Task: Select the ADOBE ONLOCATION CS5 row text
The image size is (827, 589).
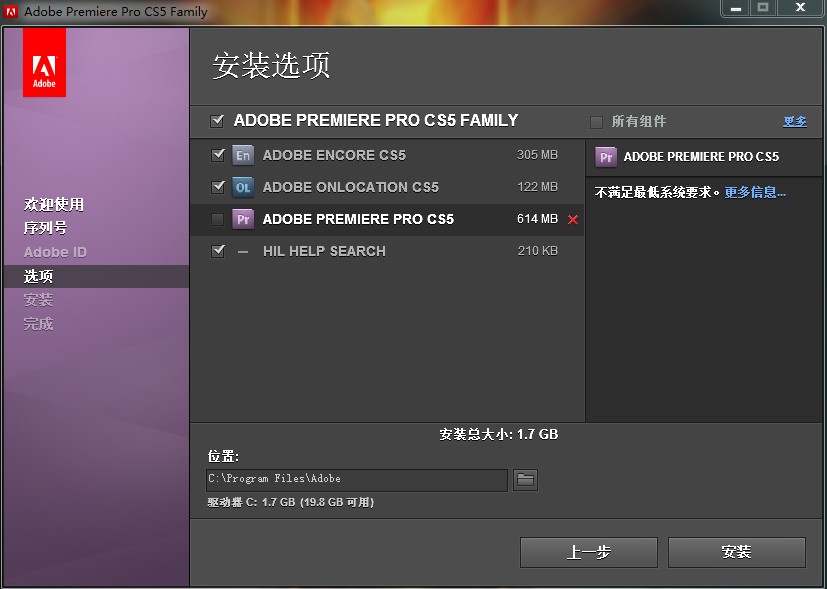Action: [x=351, y=187]
